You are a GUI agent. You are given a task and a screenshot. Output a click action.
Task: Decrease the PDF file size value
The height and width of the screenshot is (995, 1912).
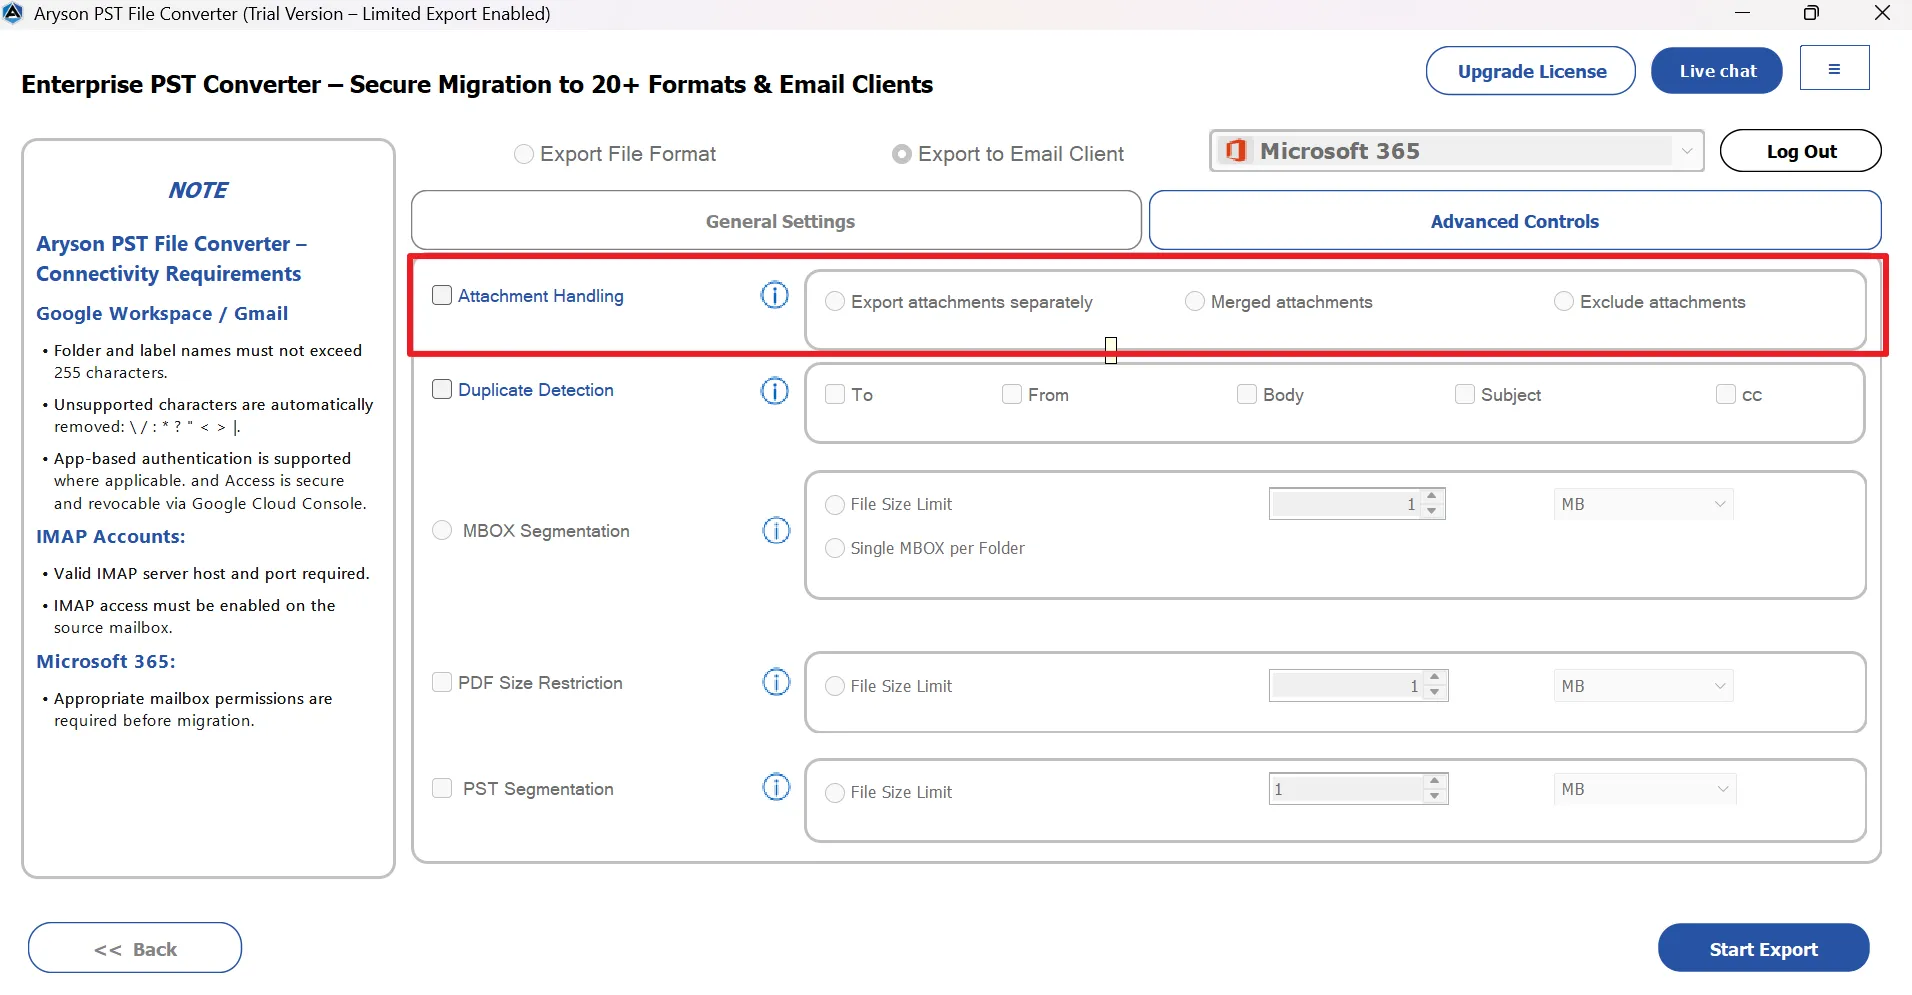[x=1435, y=693]
